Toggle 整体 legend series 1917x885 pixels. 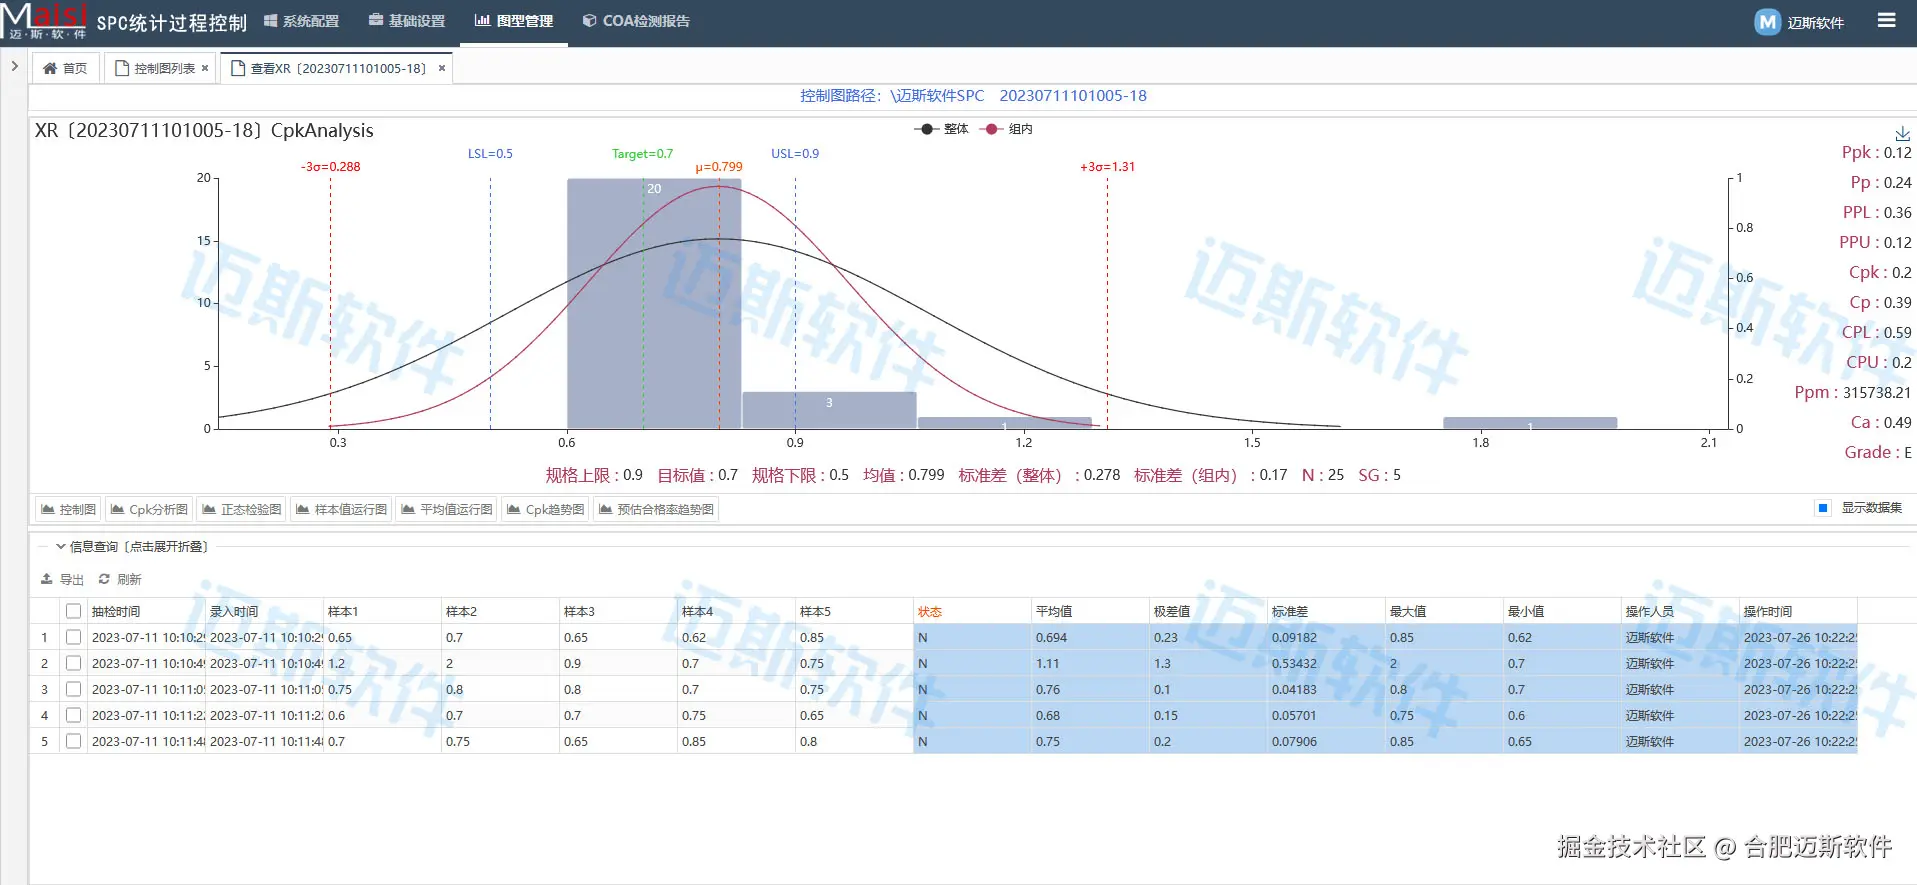[942, 129]
